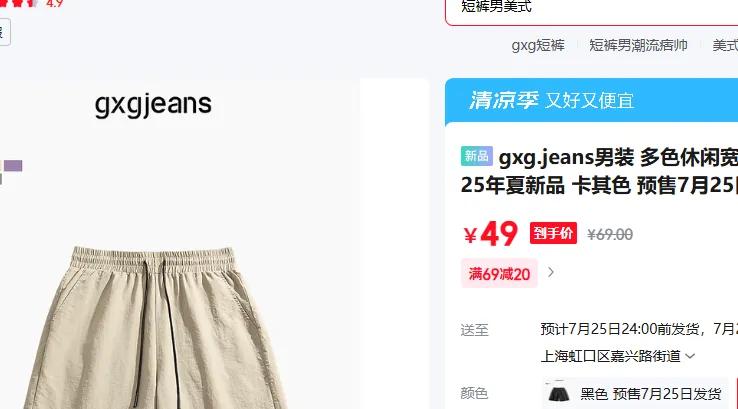Click the search box containing 短裤男美式

[592, 9]
